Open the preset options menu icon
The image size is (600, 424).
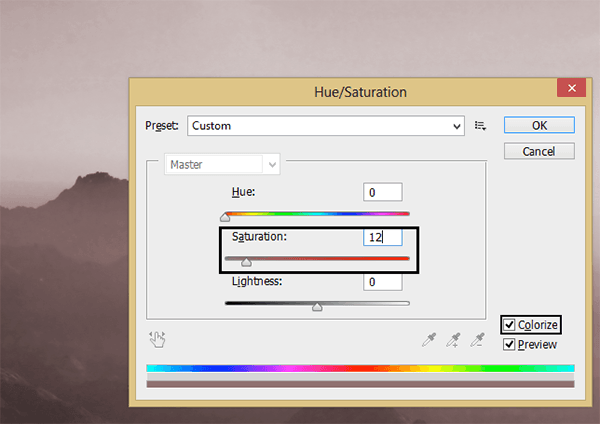point(480,126)
